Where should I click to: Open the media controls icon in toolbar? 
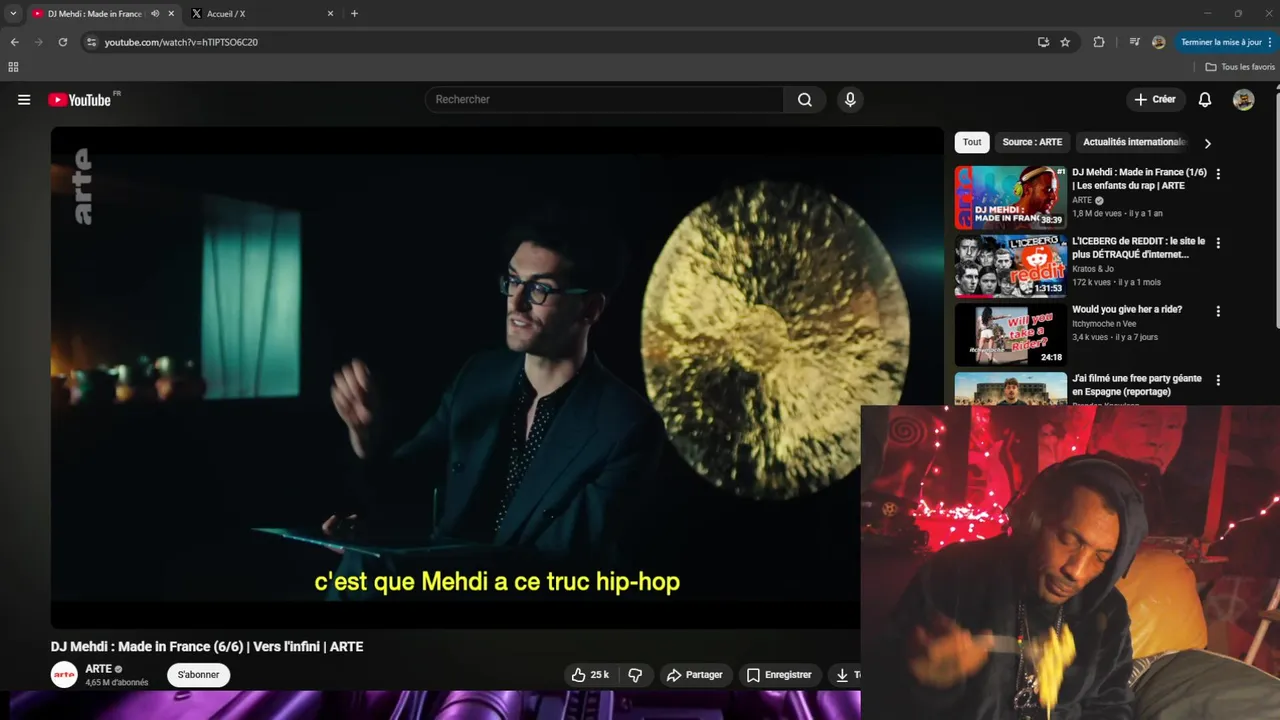(1134, 42)
